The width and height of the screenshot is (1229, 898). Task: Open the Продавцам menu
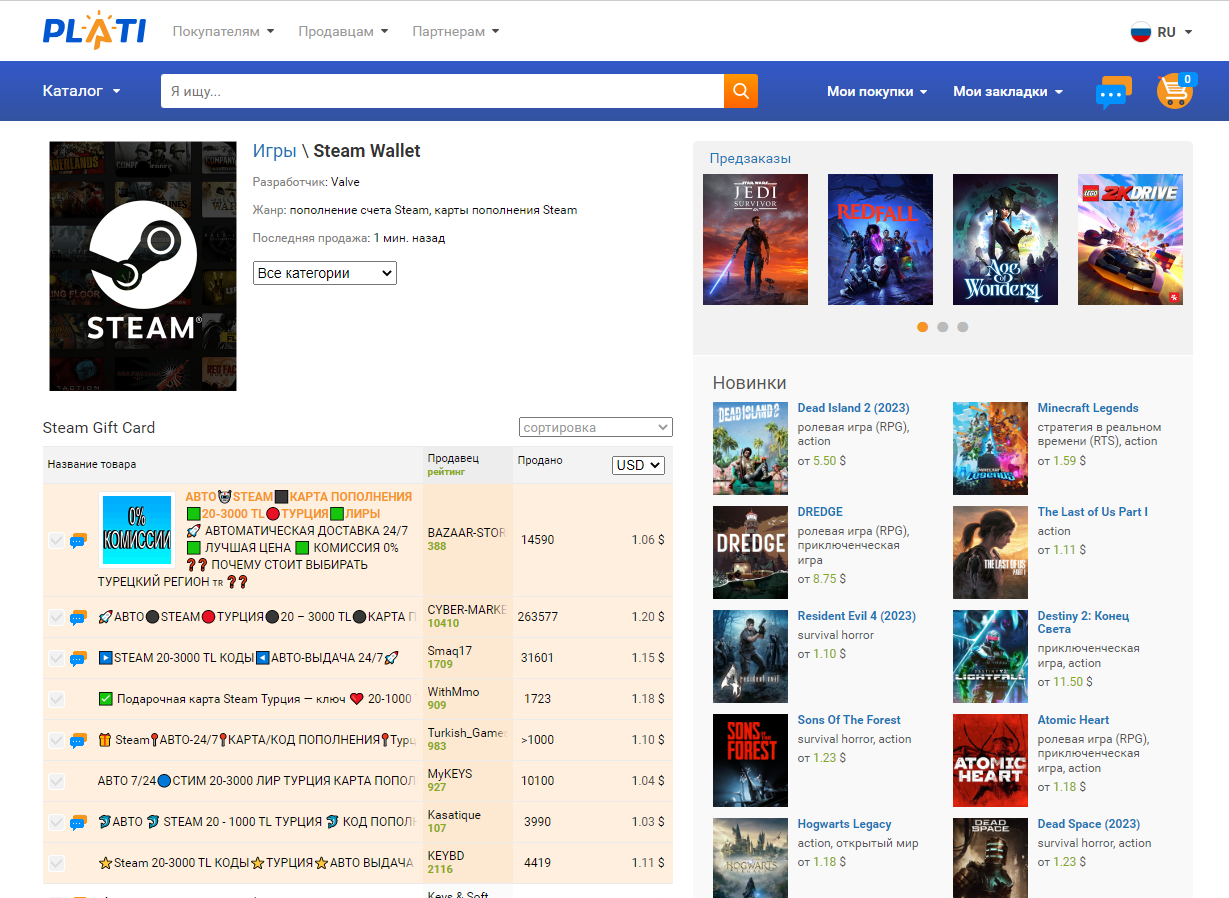coord(343,32)
